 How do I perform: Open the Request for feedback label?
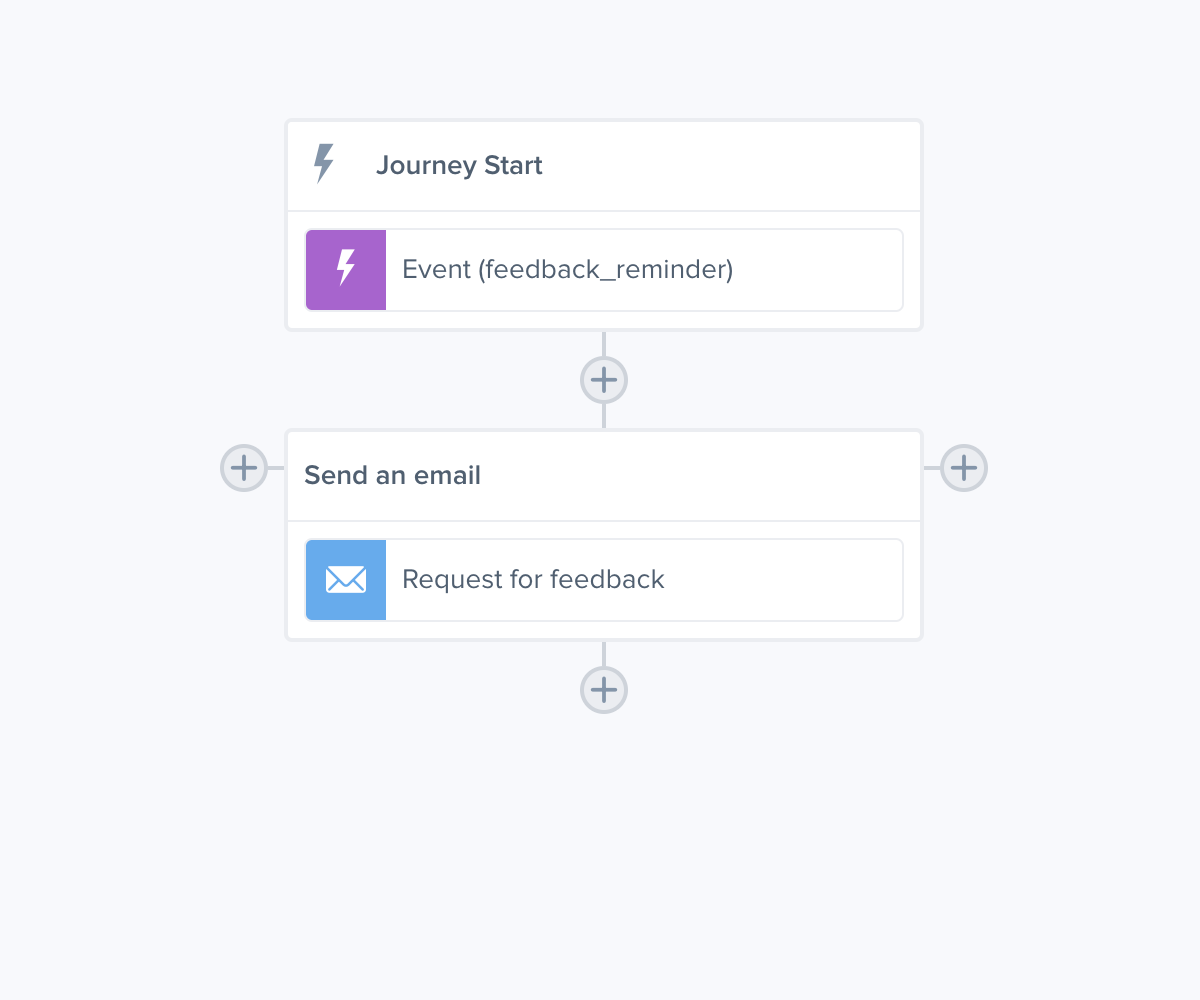[x=533, y=580]
